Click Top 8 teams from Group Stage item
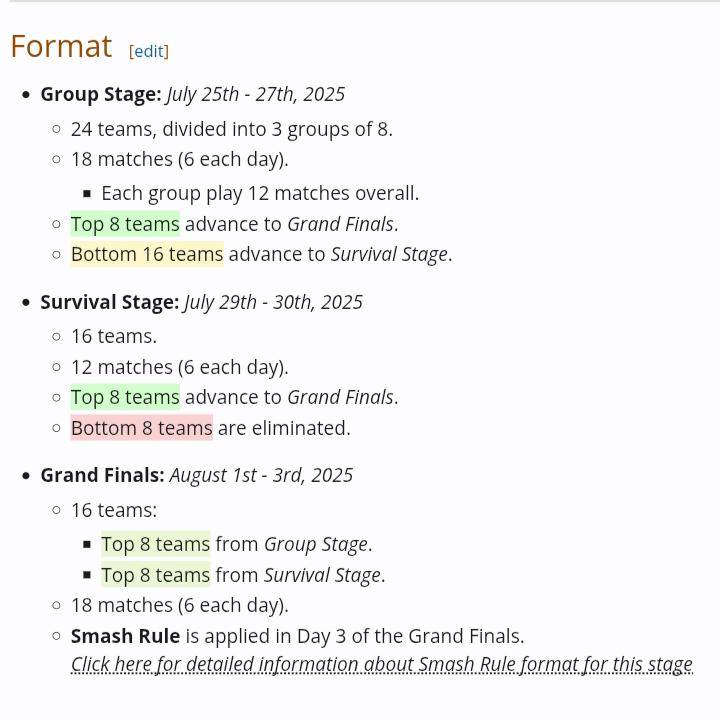Screen dimensions: 720x720 point(236,544)
